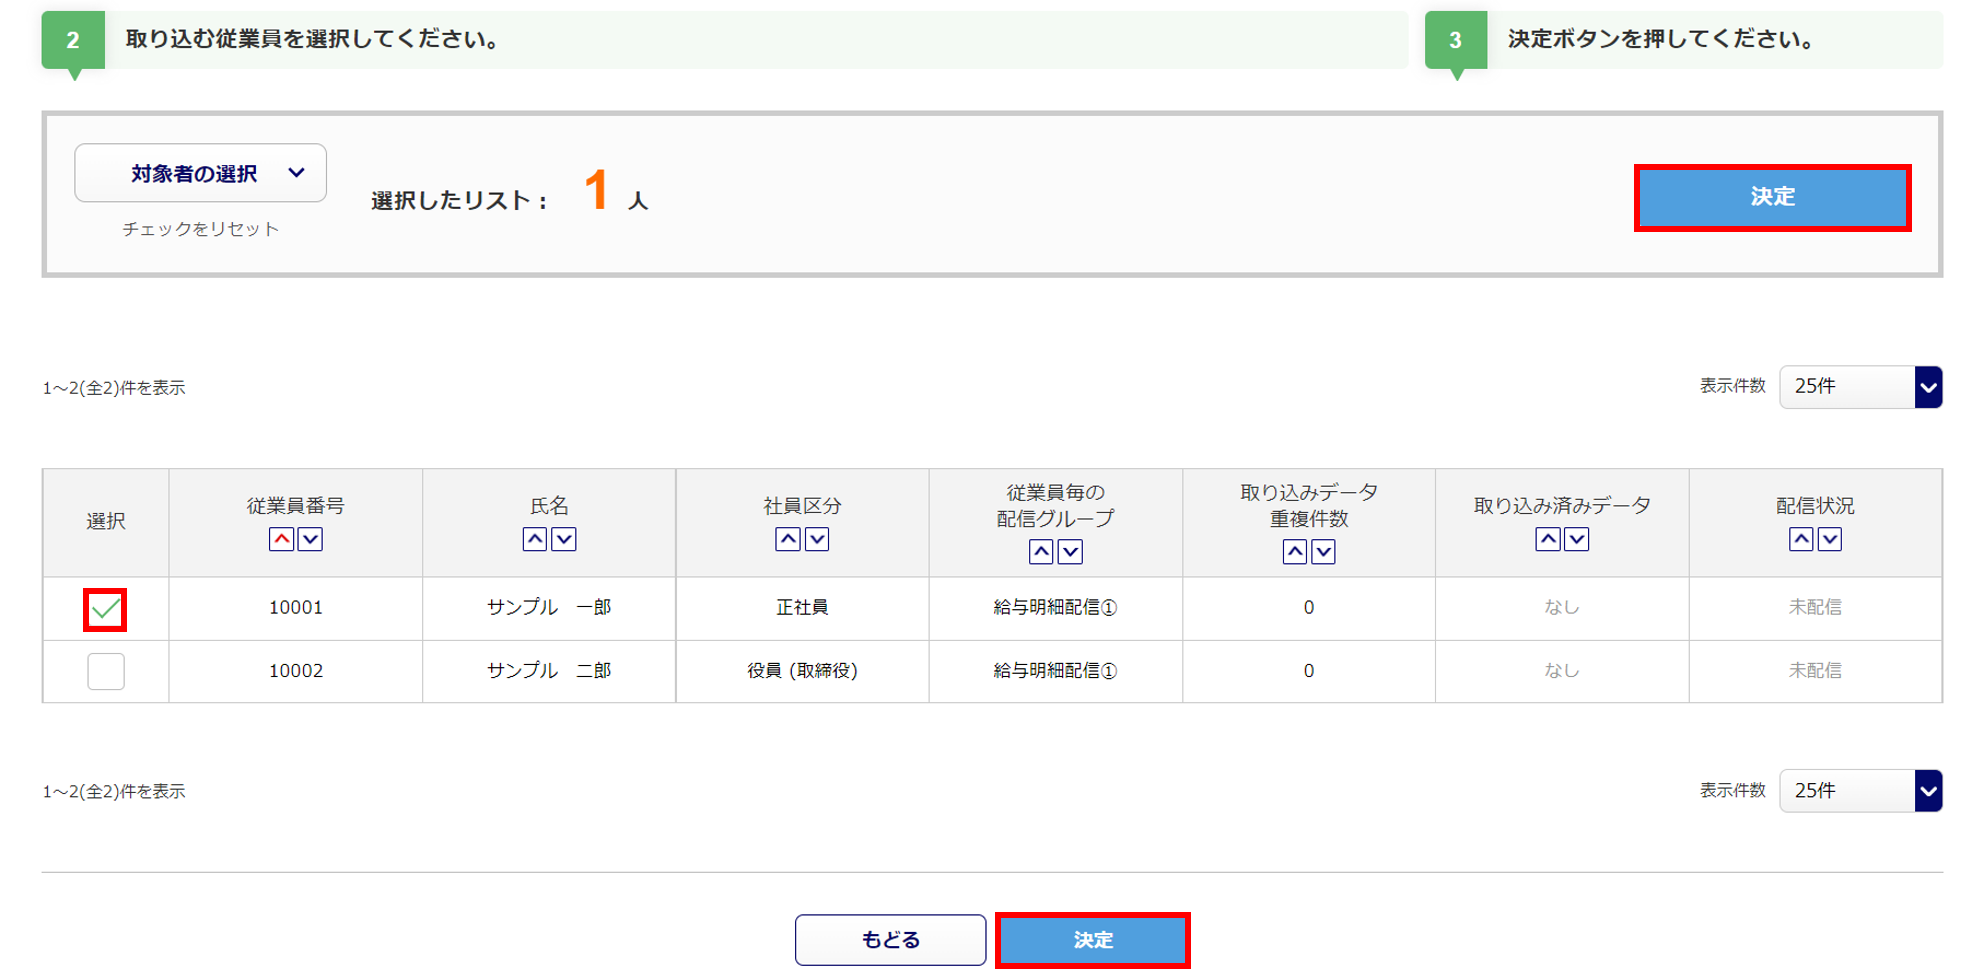Sort employee number column descending
This screenshot has height=980, width=1984.
pos(311,540)
